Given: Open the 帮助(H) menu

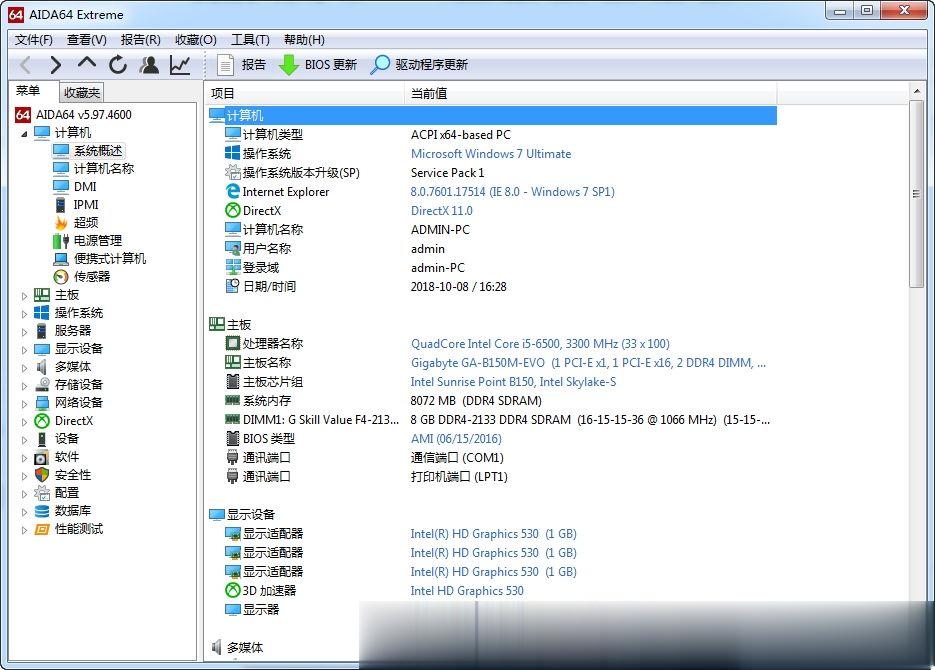Looking at the screenshot, I should pos(304,40).
